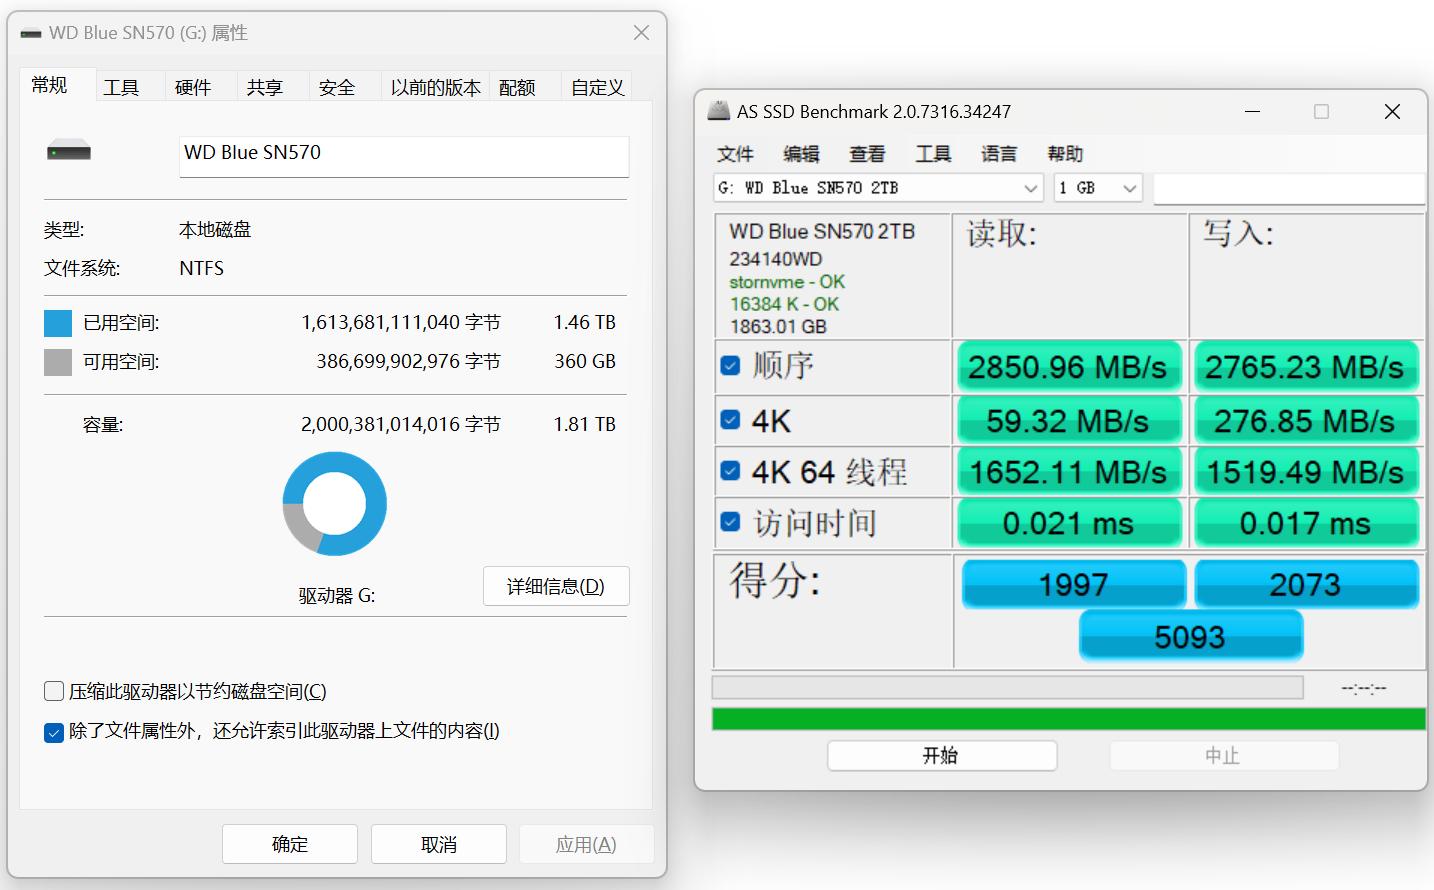Click the 应用 apply button
Image resolution: width=1434 pixels, height=890 pixels.
587,843
